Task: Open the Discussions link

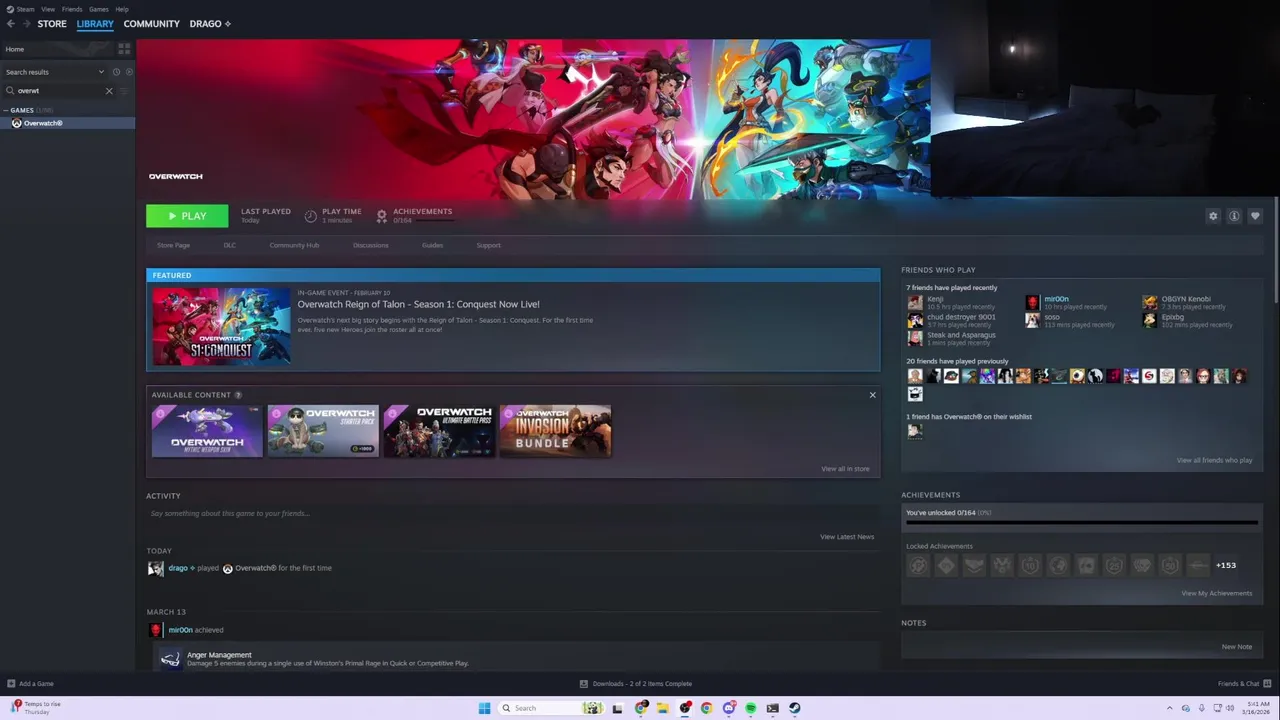Action: [x=370, y=245]
